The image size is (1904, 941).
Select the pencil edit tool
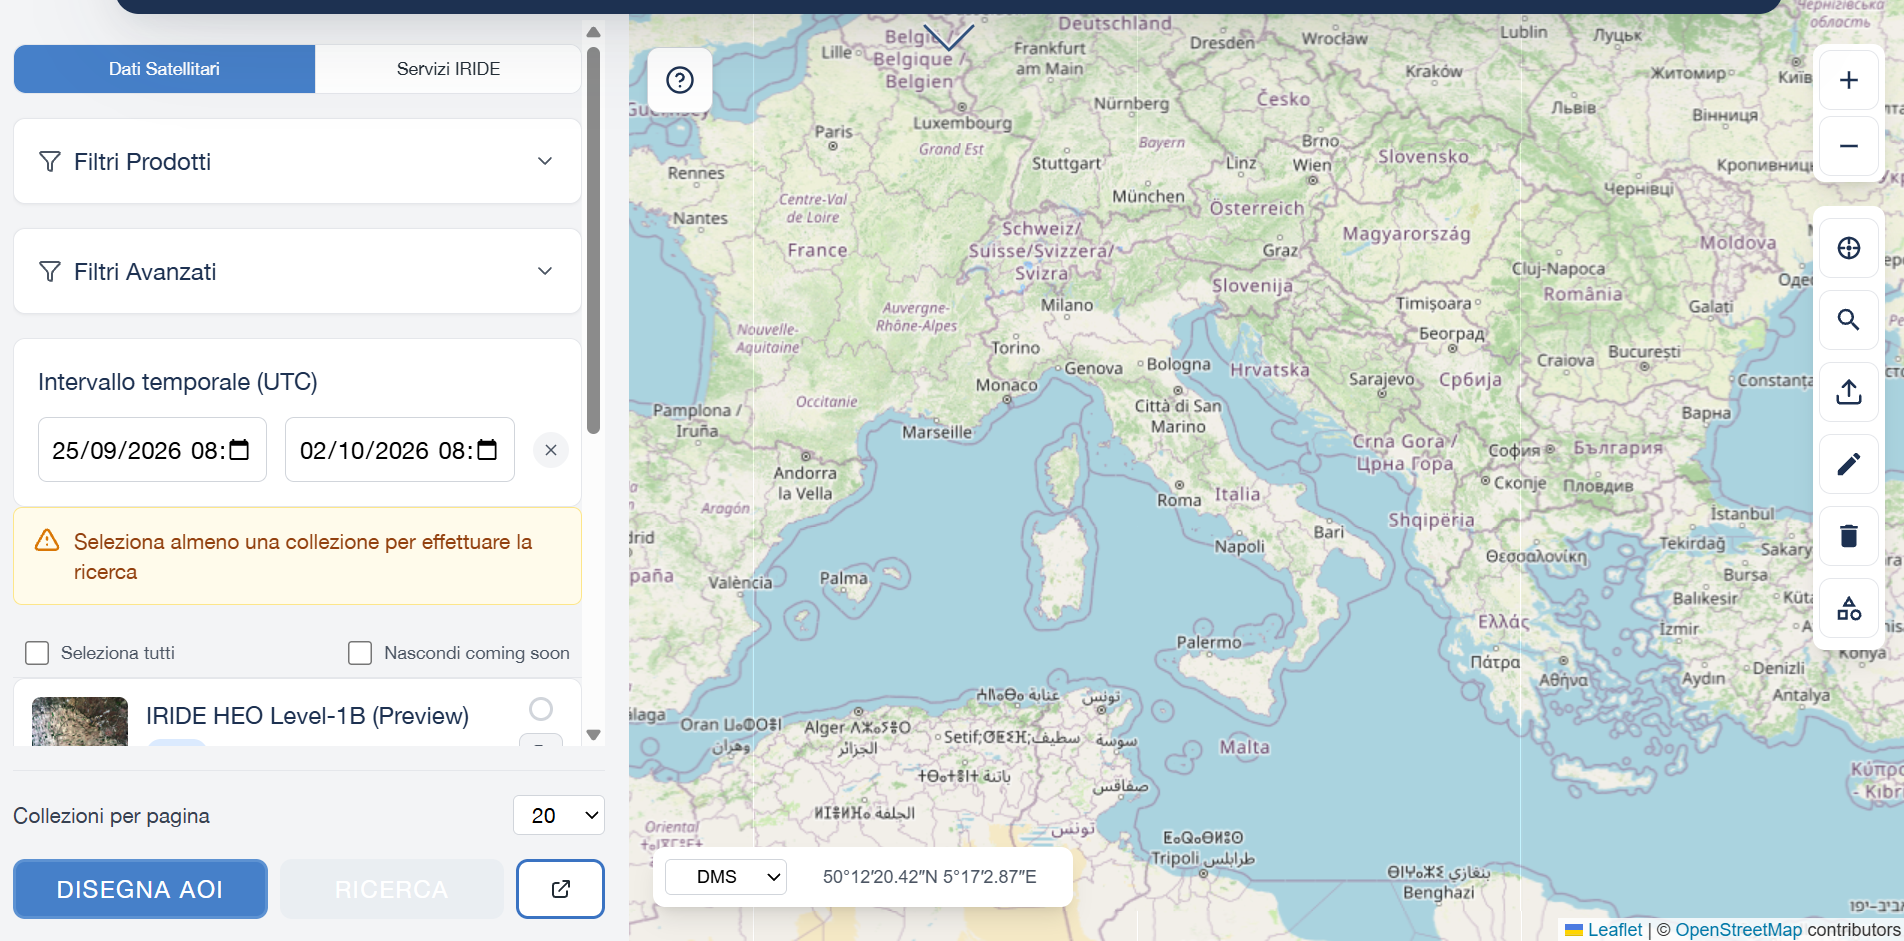[x=1848, y=464]
